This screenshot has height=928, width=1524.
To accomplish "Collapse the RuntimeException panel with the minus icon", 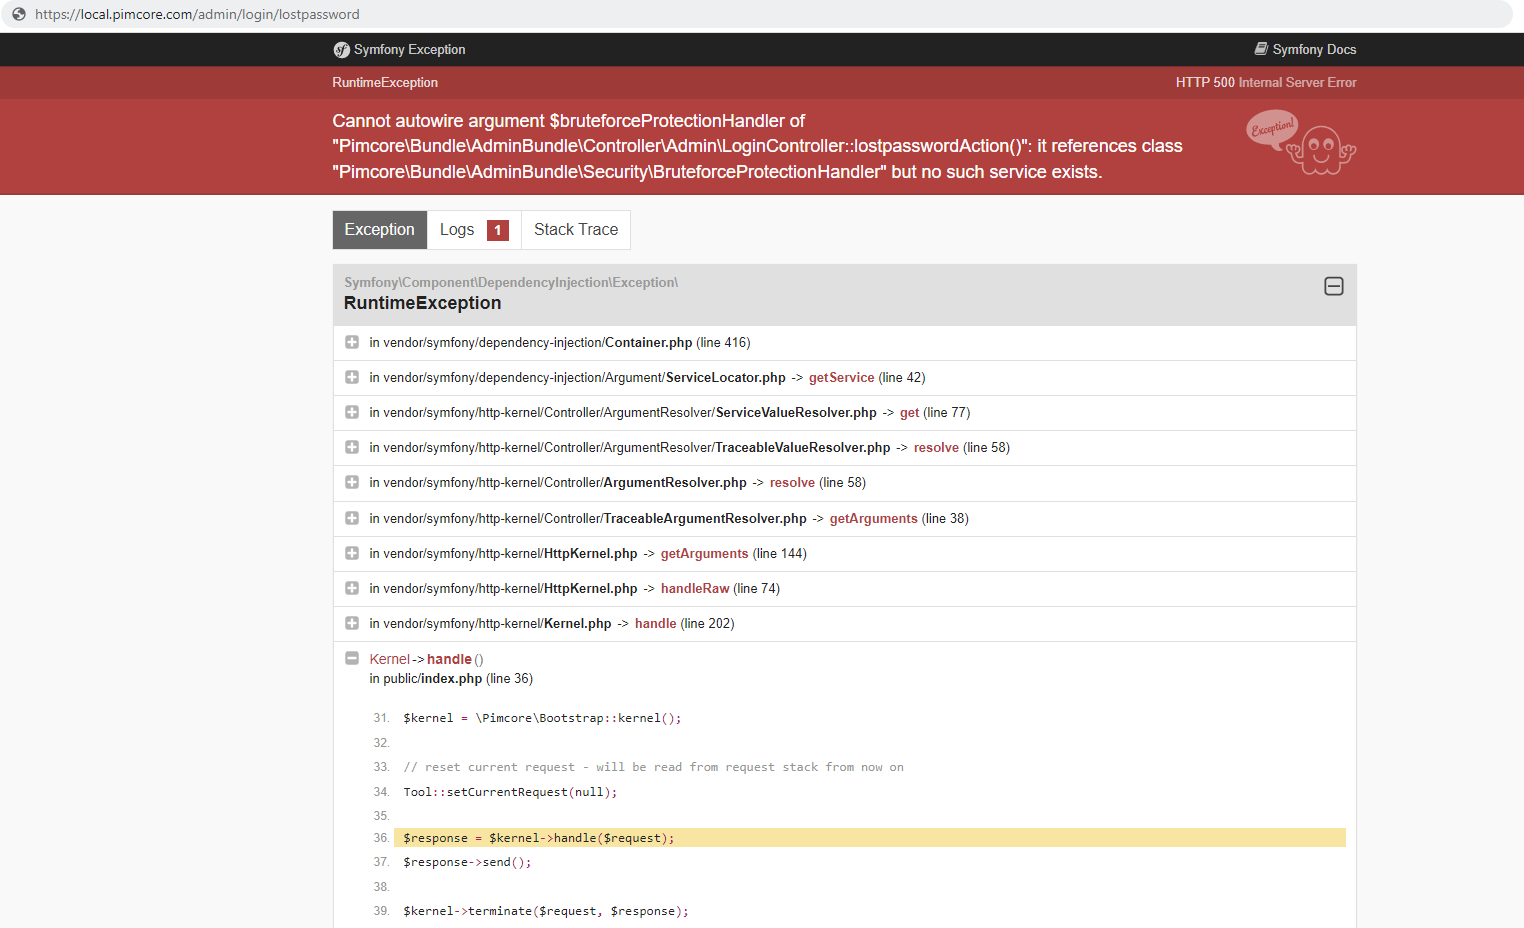I will 1334,286.
